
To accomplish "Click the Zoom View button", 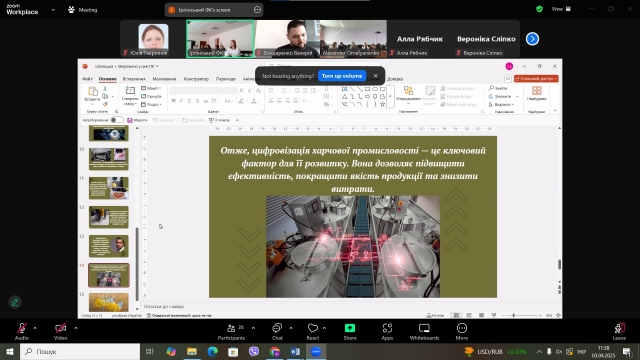I will point(561,9).
